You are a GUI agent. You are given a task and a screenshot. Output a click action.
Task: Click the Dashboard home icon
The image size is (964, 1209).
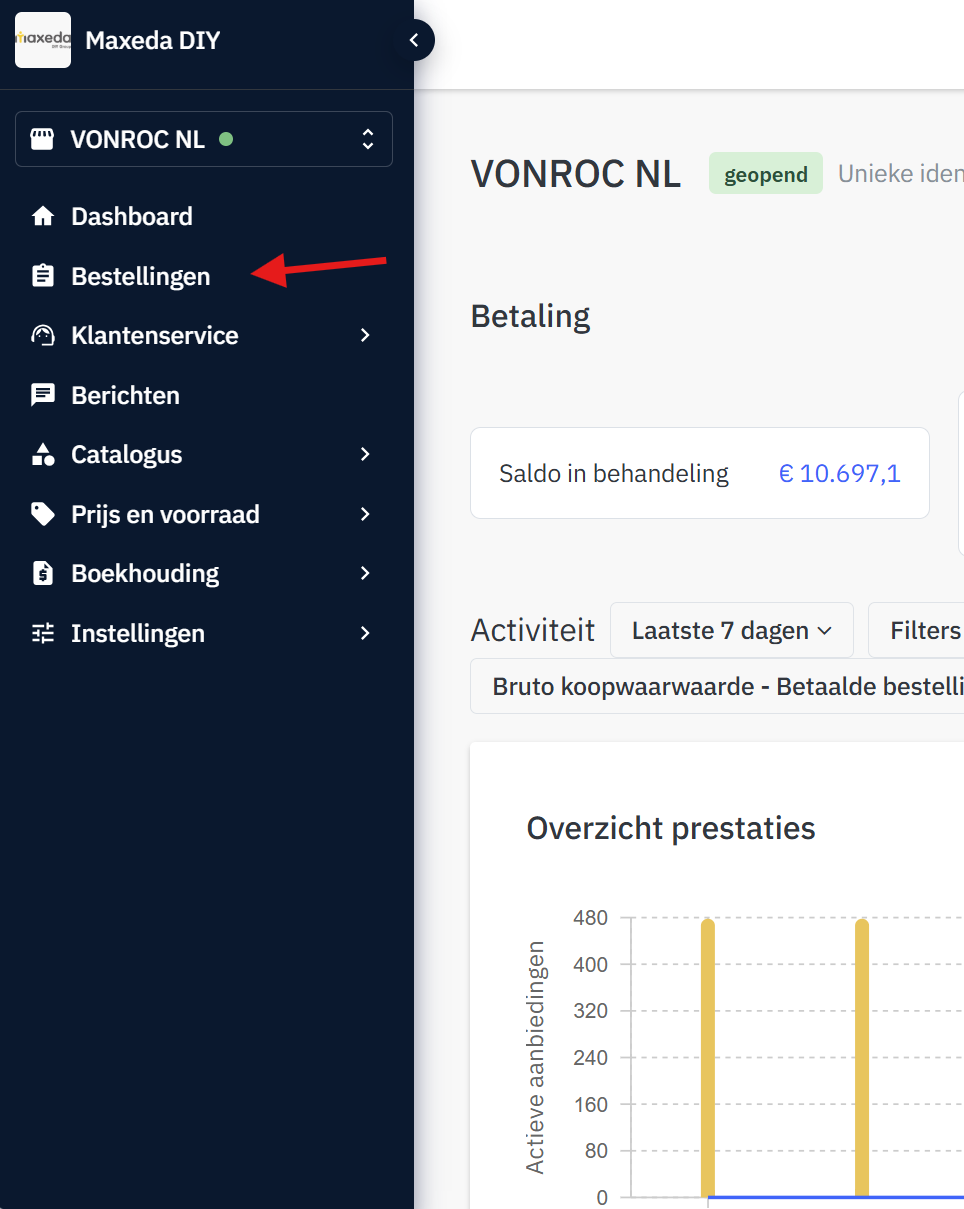42,216
